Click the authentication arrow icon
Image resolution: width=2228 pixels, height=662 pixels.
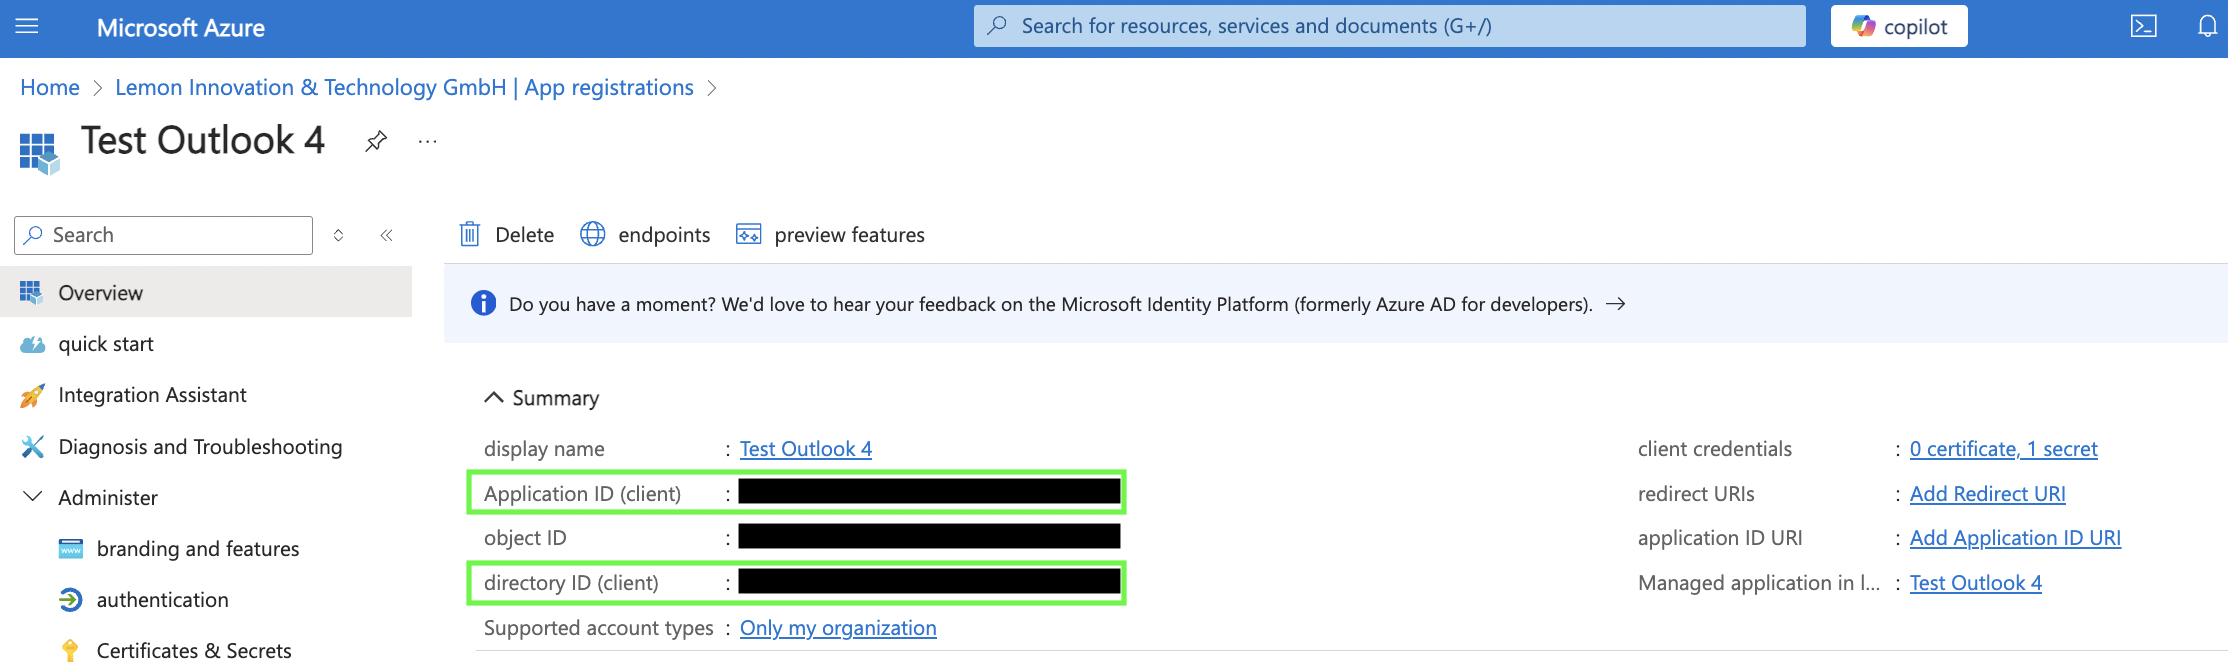click(70, 599)
